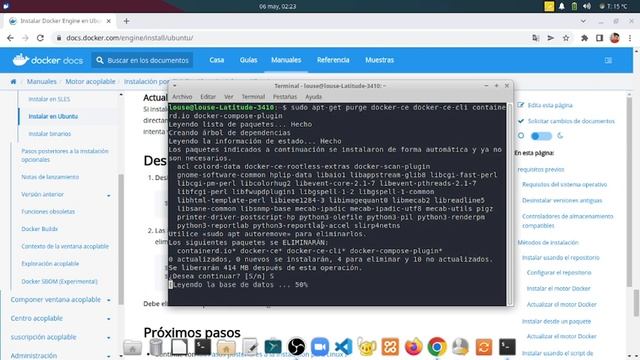The image size is (640, 360).
Task: Close the Instalar Docker Engine tab
Action: coord(109,21)
